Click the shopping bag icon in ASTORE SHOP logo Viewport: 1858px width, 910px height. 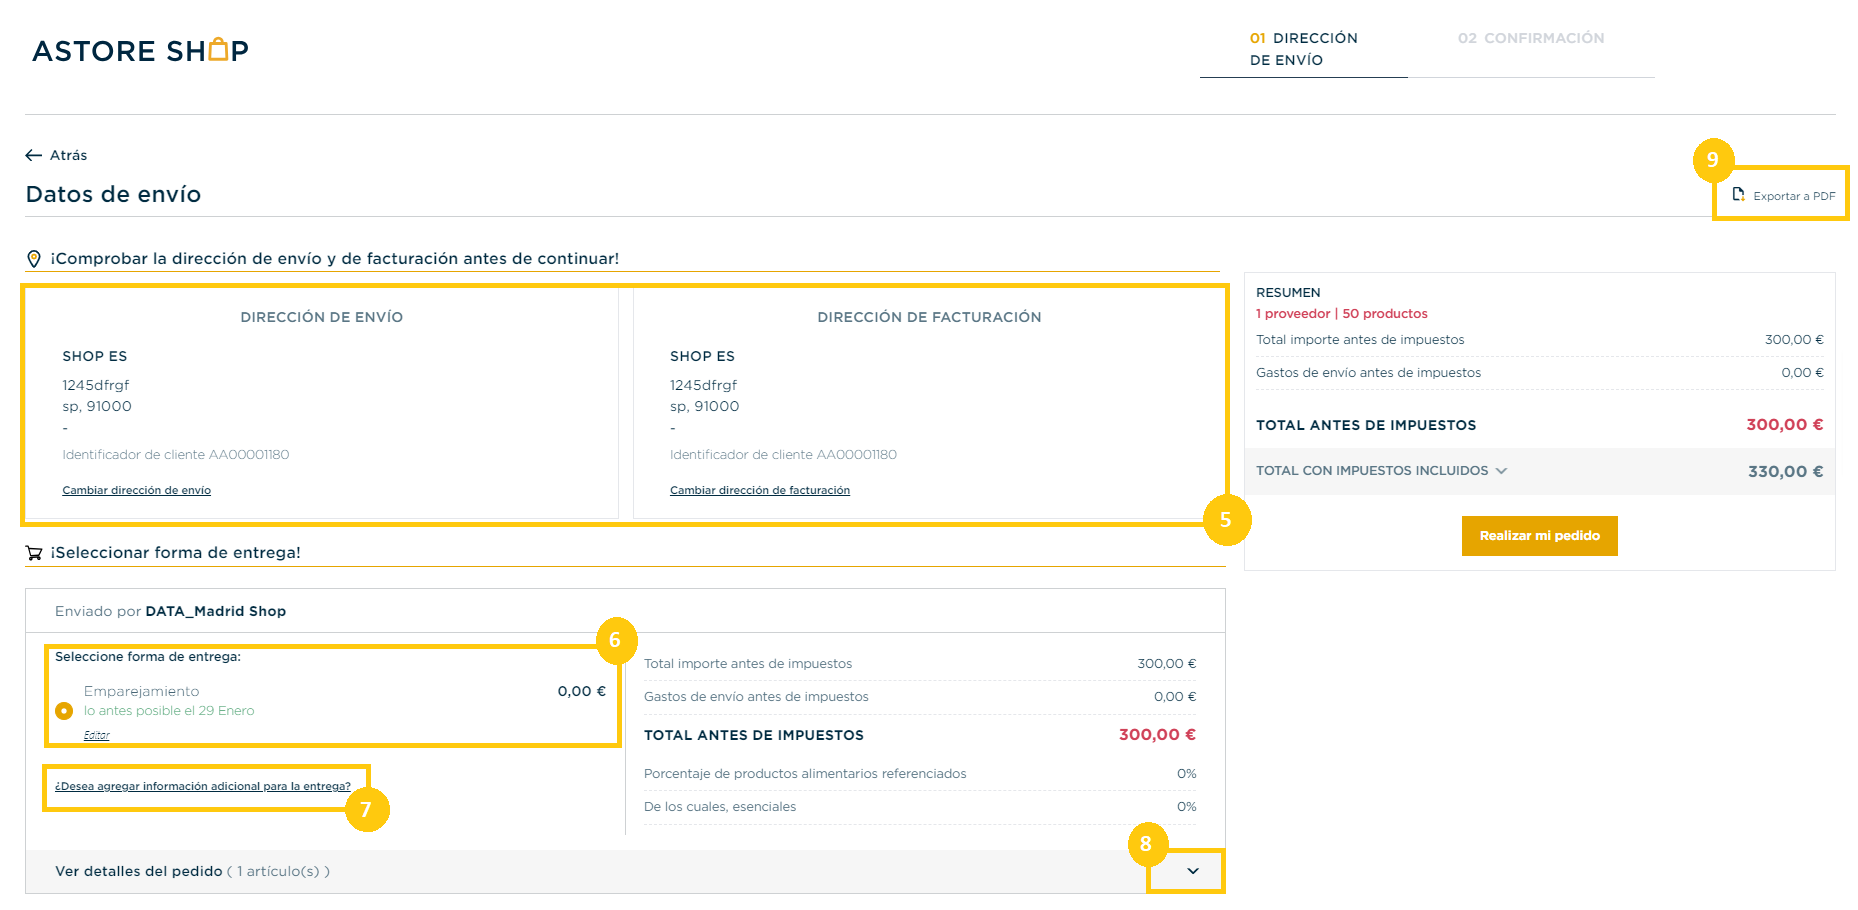[x=219, y=49]
